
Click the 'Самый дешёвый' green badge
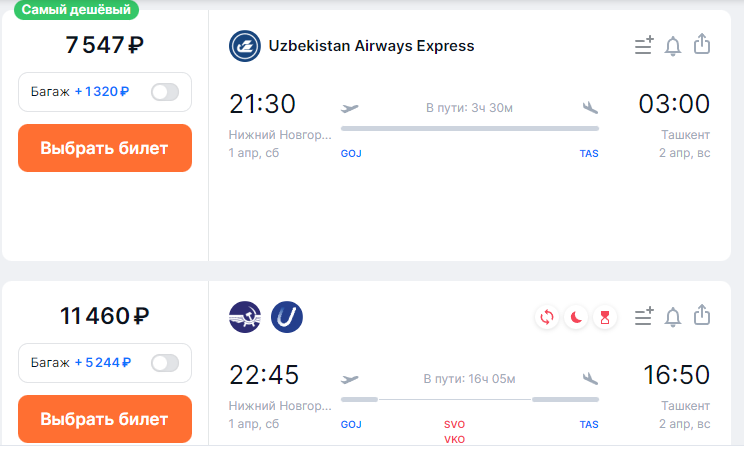pyautogui.click(x=76, y=9)
